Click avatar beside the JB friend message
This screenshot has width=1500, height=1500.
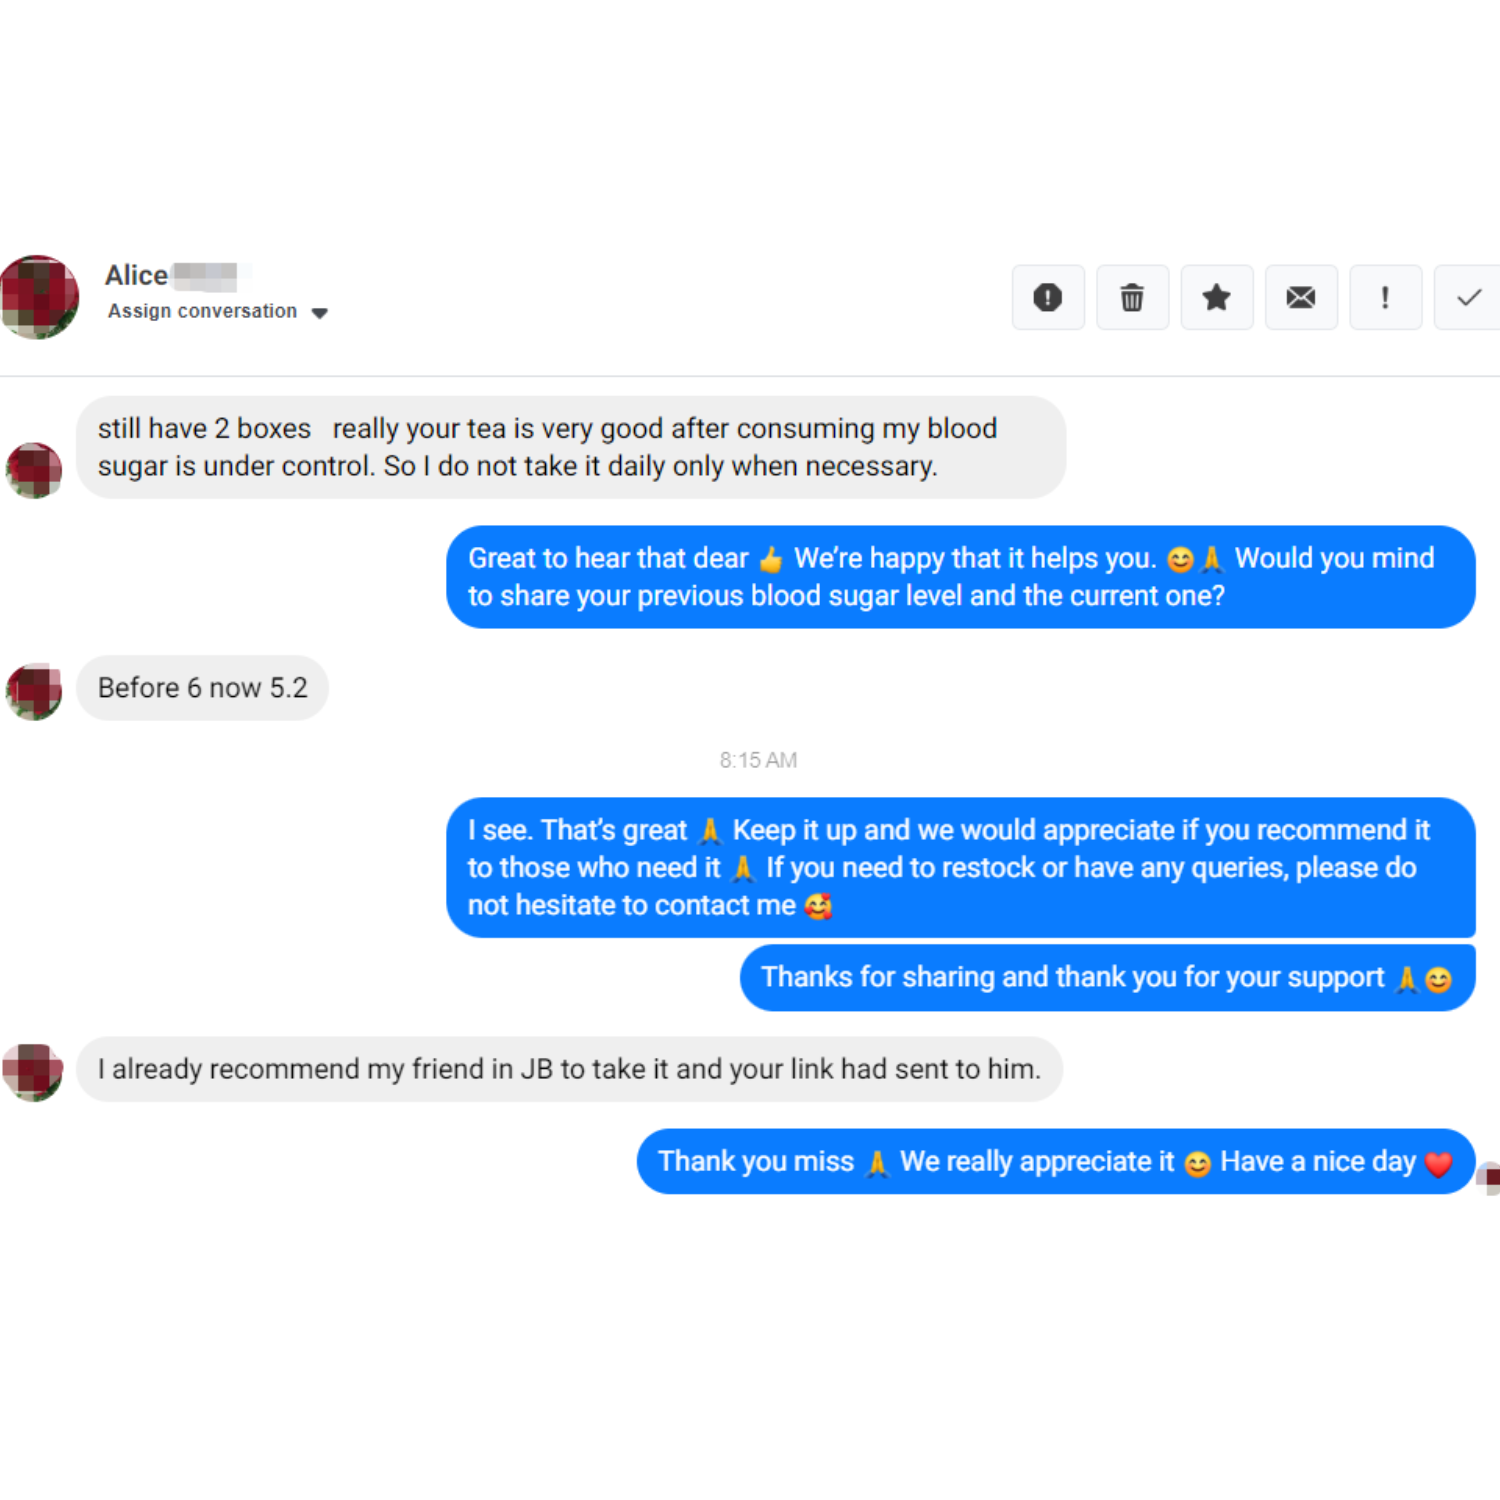[x=33, y=1073]
